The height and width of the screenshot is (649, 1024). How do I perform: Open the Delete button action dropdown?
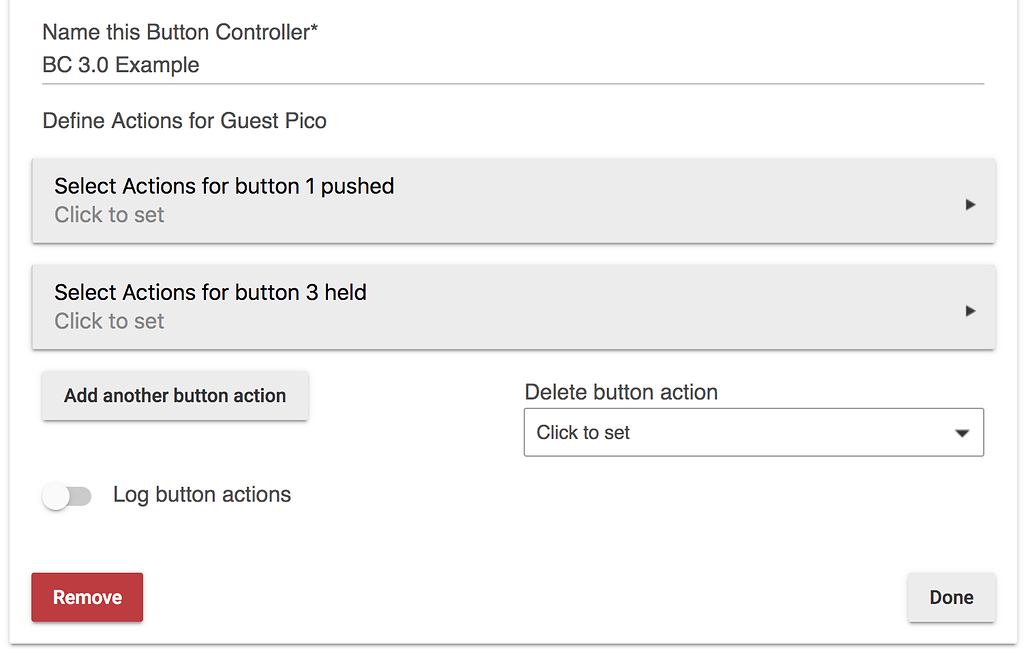pos(754,432)
